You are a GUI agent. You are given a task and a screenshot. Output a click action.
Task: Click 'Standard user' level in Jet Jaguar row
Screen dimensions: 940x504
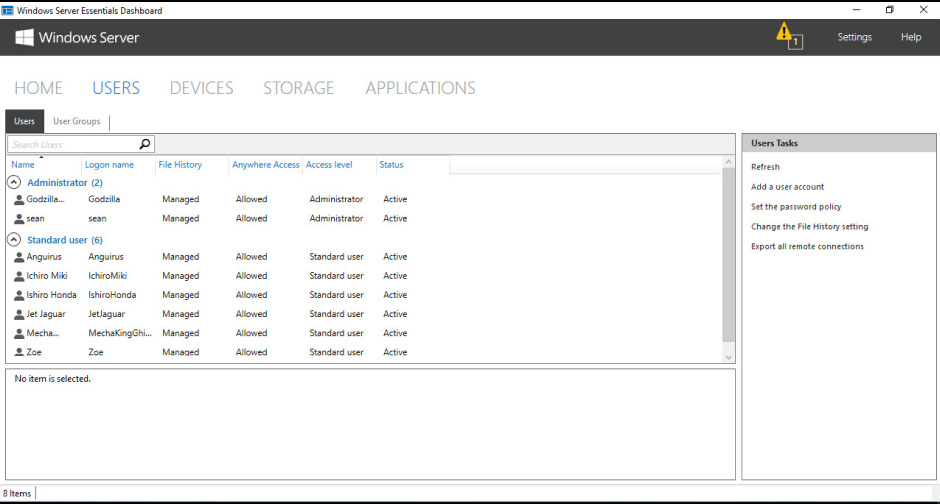pyautogui.click(x=336, y=315)
